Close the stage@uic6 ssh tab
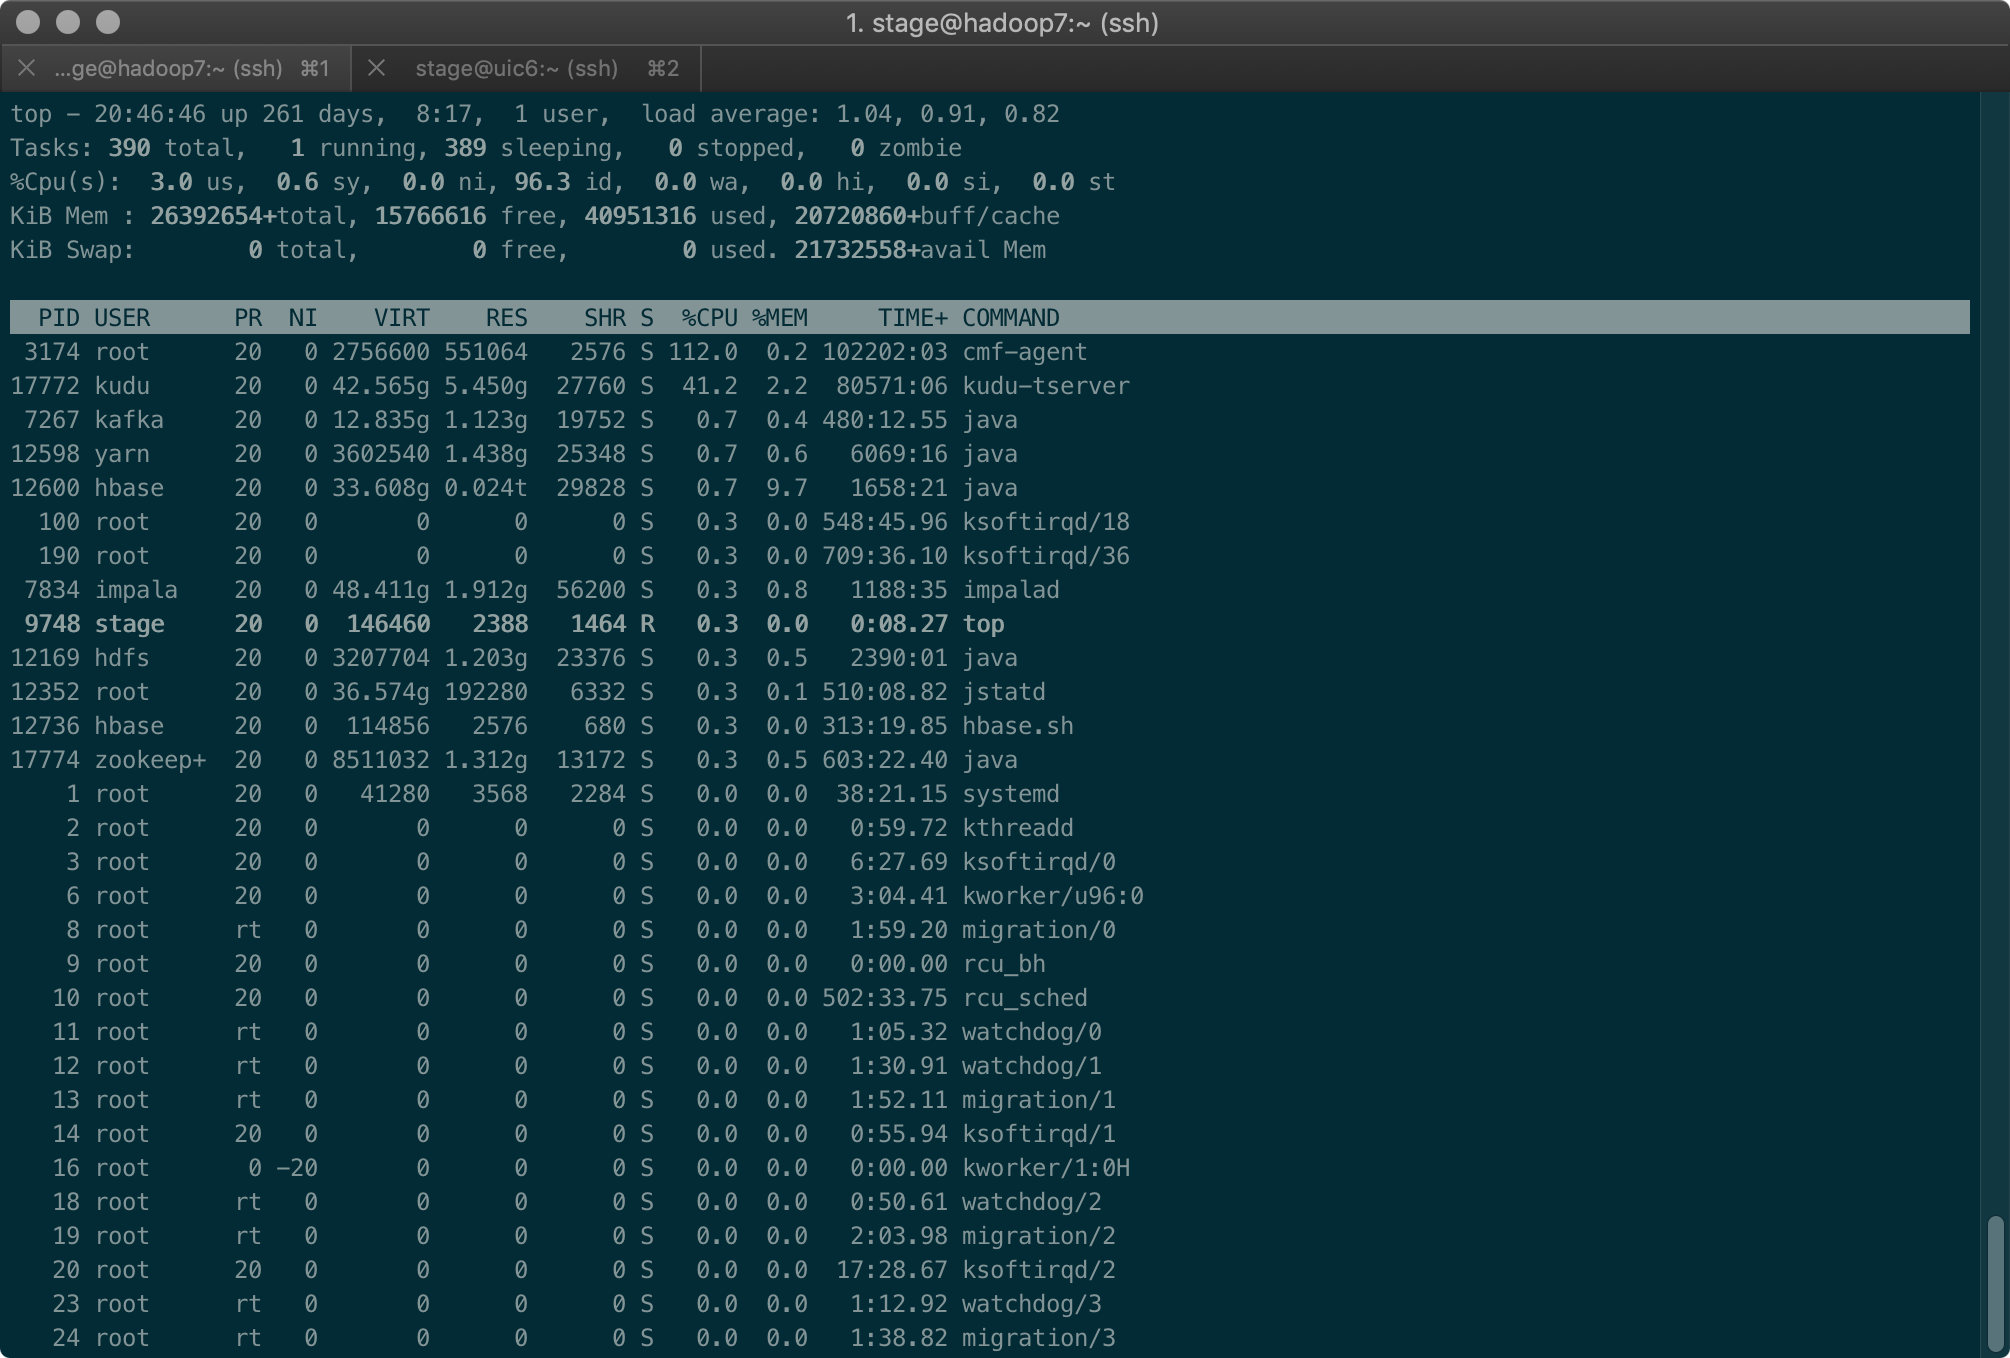 coord(377,68)
